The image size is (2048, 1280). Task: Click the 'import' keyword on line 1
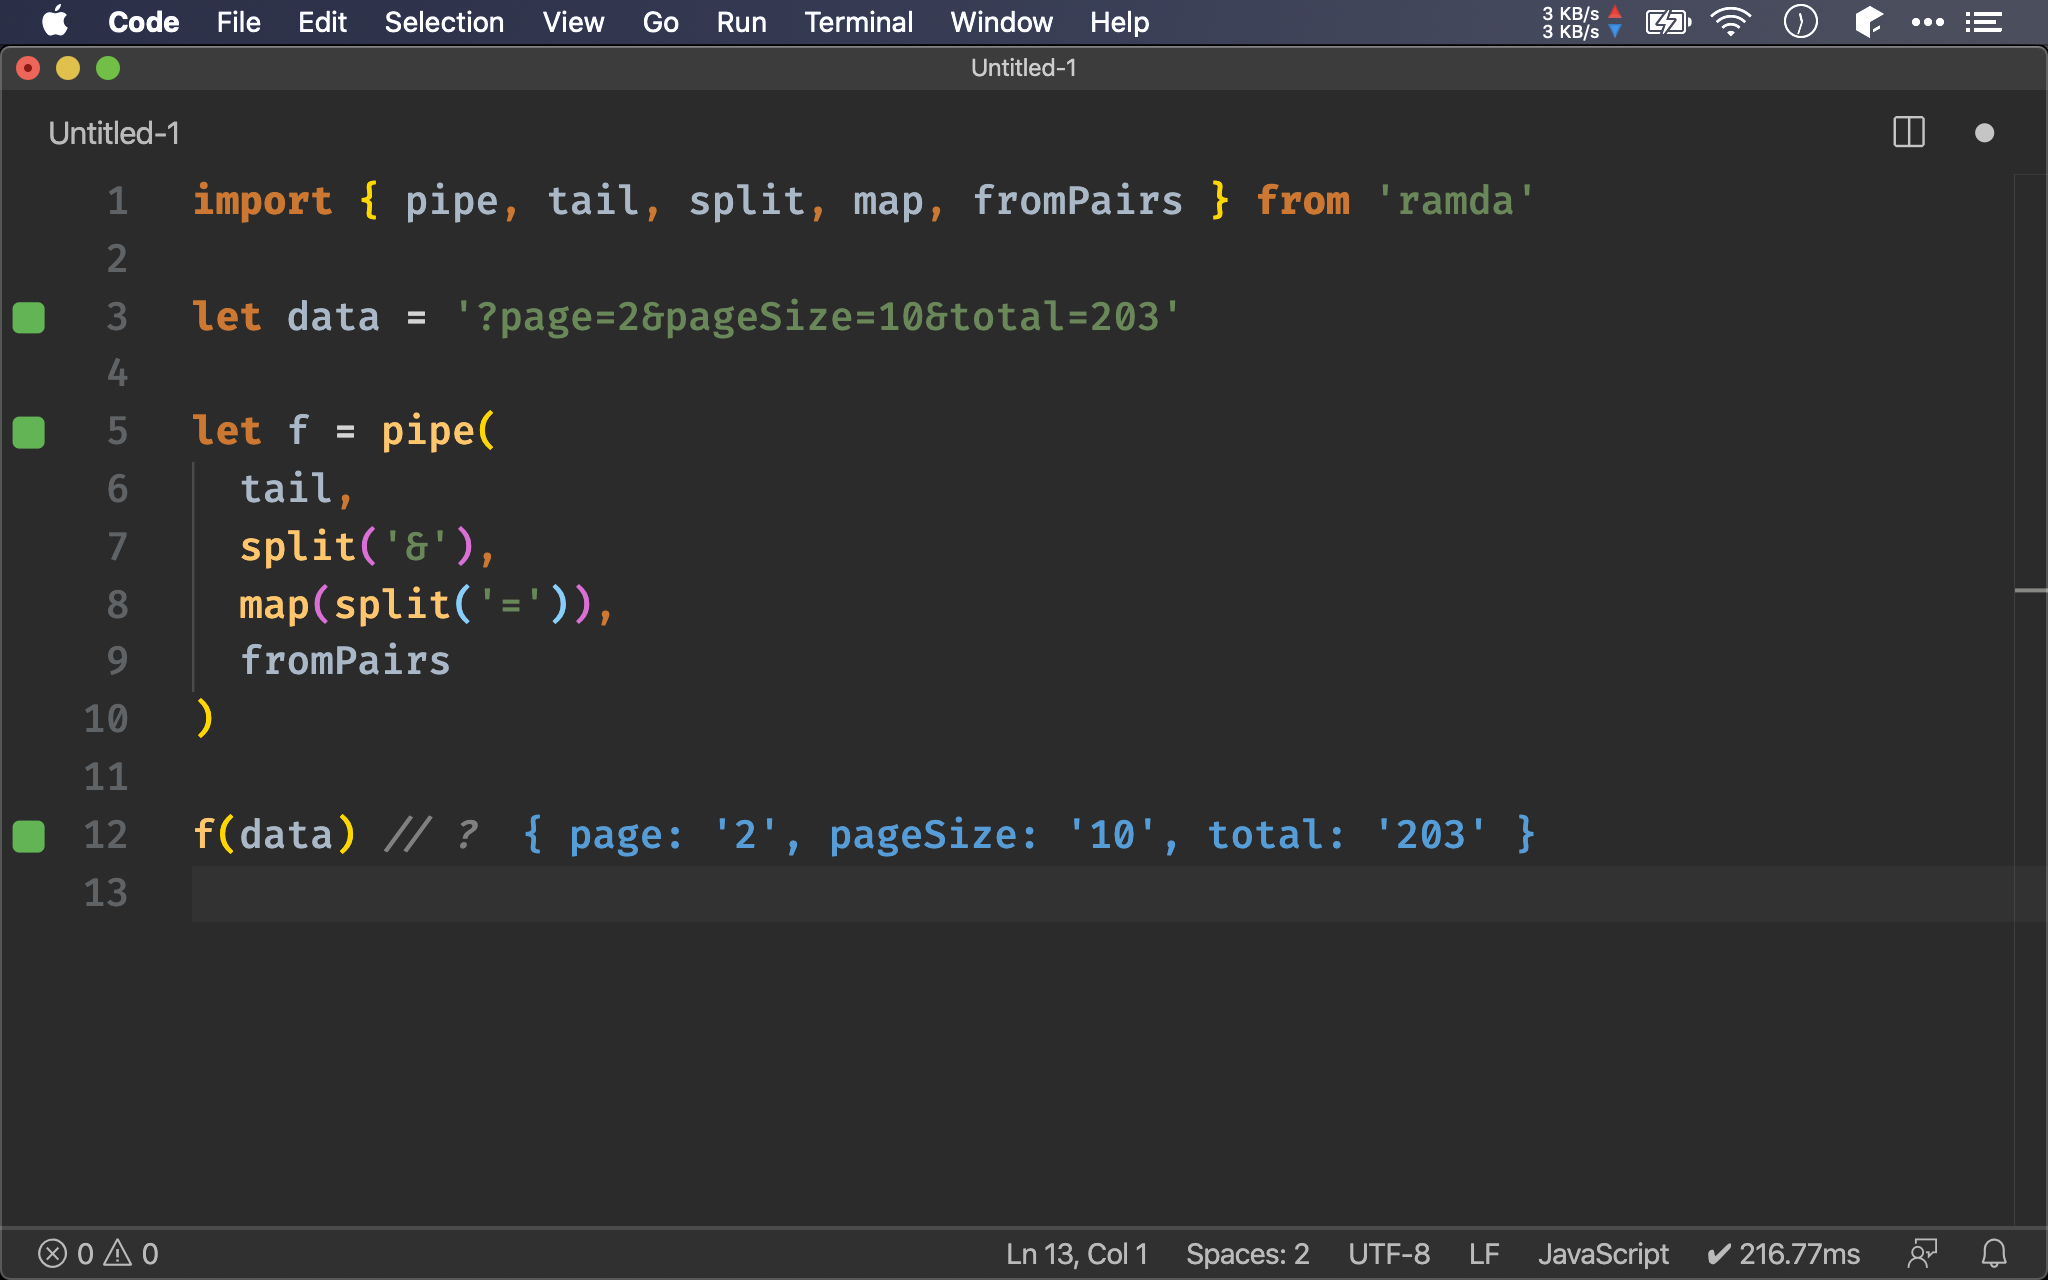click(x=262, y=201)
